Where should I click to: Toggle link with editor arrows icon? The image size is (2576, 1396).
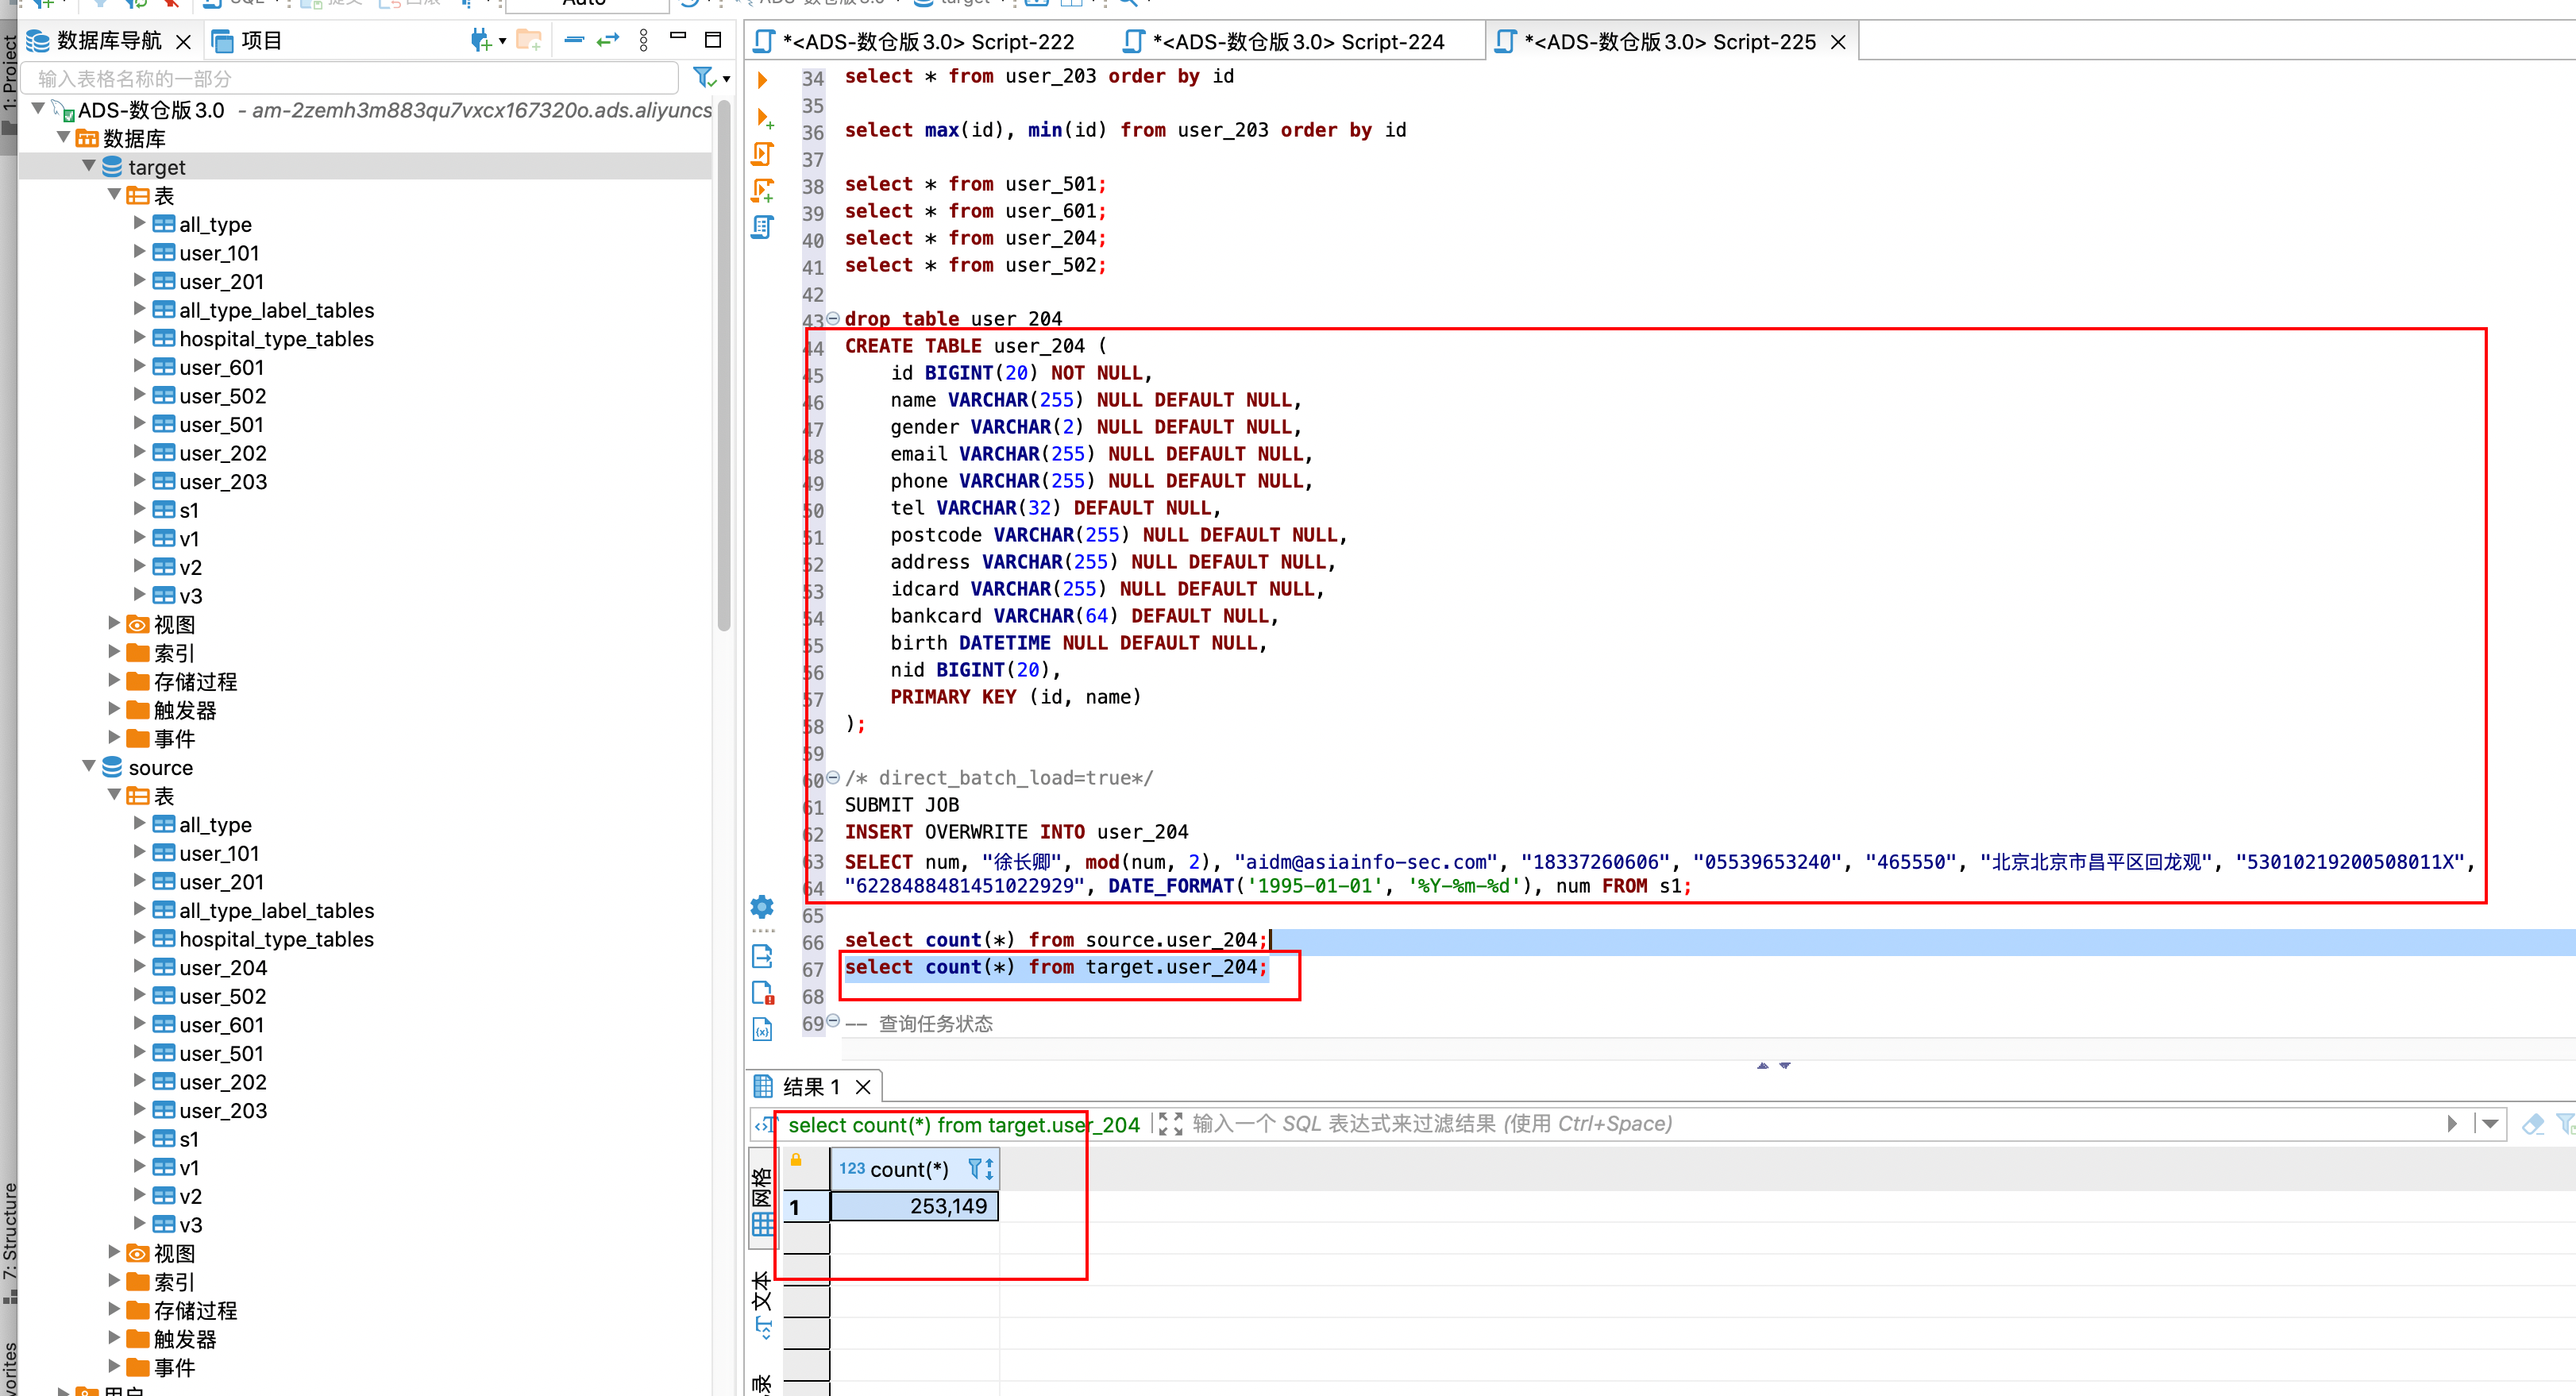point(608,40)
